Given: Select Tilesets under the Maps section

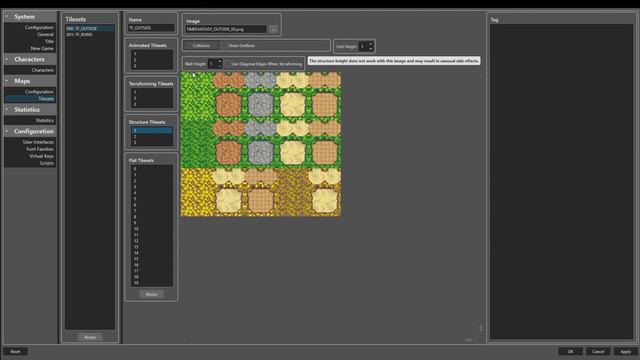Looking at the screenshot, I should click(x=30, y=98).
